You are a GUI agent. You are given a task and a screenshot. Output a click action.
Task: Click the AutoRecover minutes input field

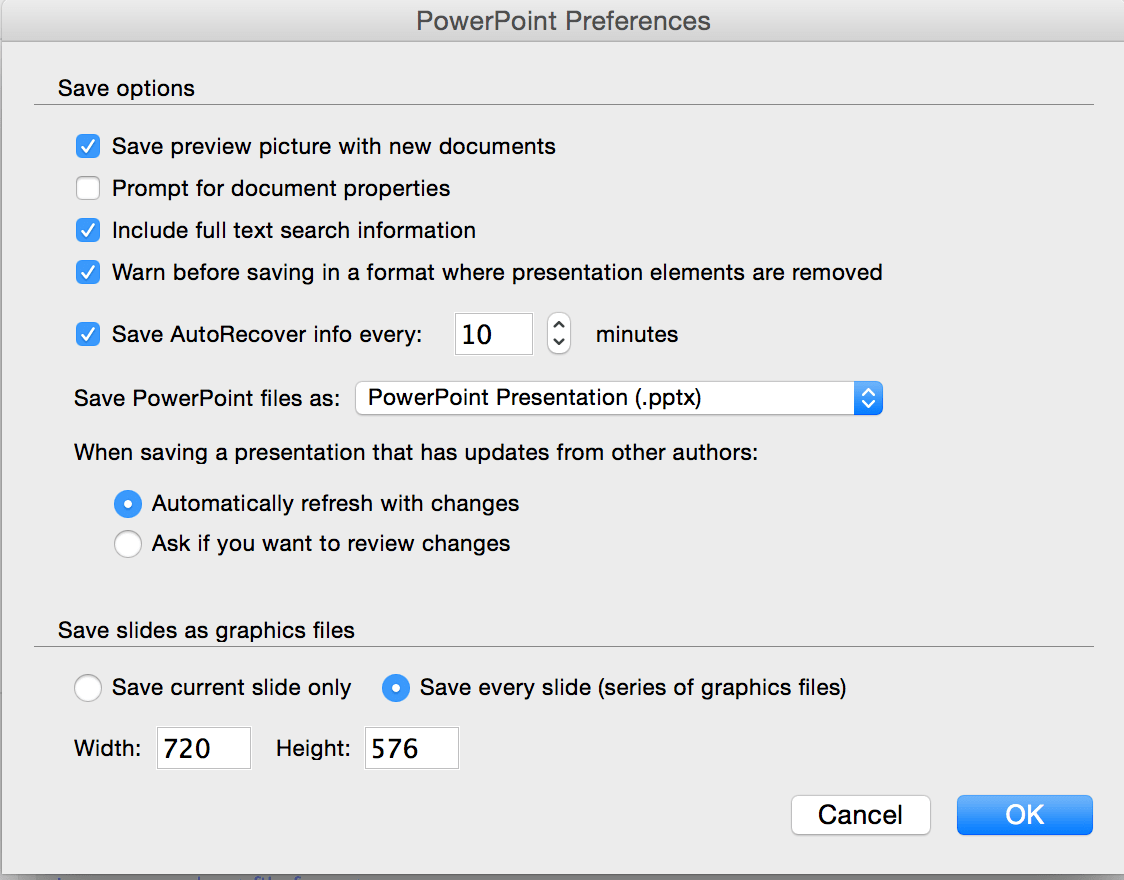click(x=493, y=334)
